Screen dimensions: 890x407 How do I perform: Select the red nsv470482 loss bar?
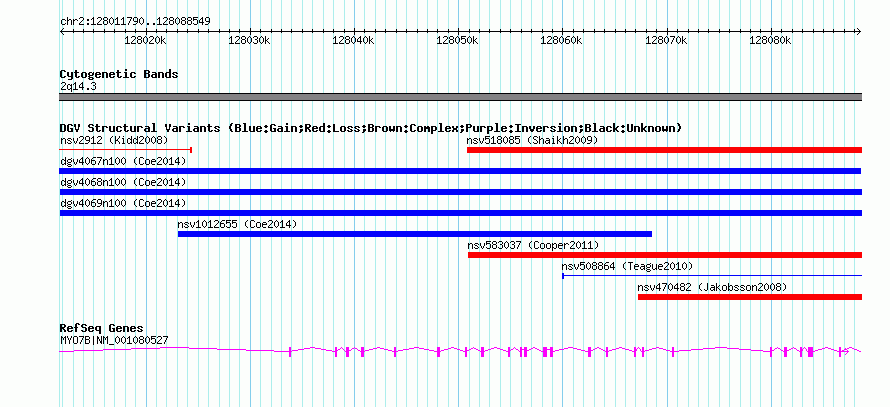coord(750,297)
